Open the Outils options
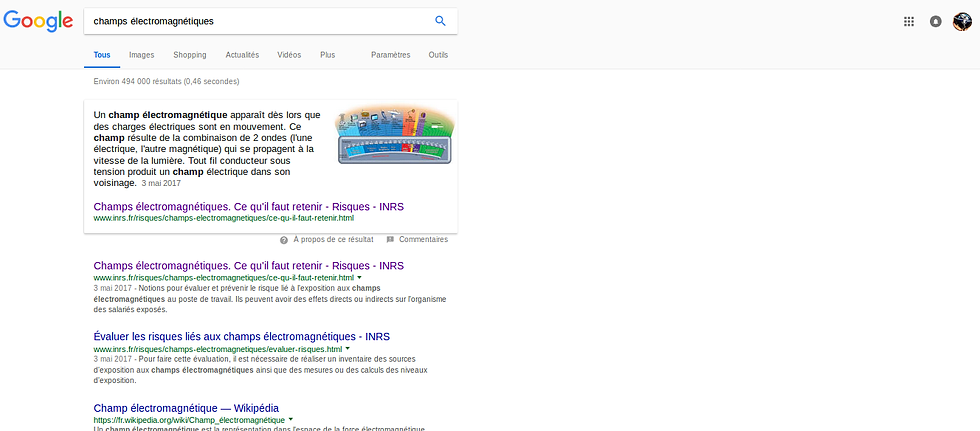The width and height of the screenshot is (980, 431). click(438, 55)
